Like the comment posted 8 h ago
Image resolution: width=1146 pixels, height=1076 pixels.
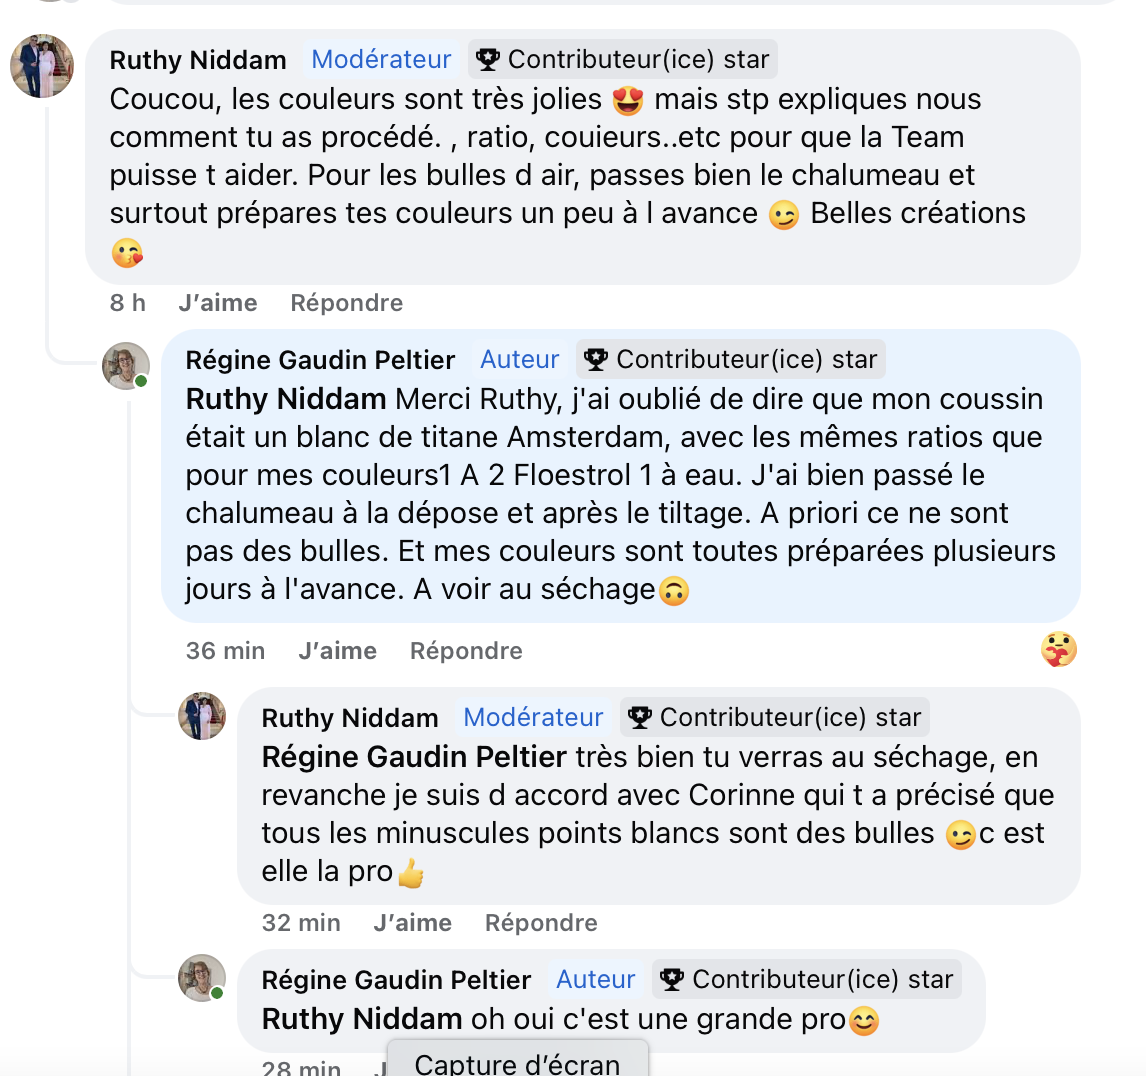pos(218,303)
